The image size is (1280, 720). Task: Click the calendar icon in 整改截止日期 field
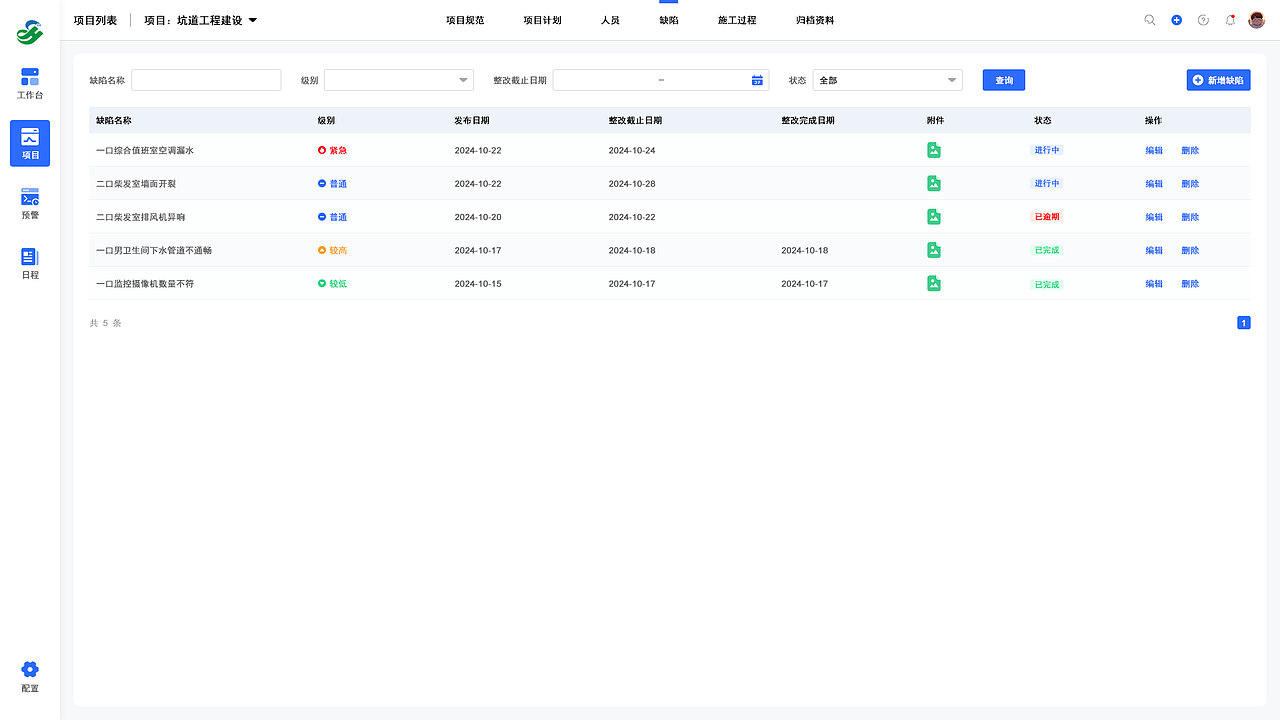757,79
